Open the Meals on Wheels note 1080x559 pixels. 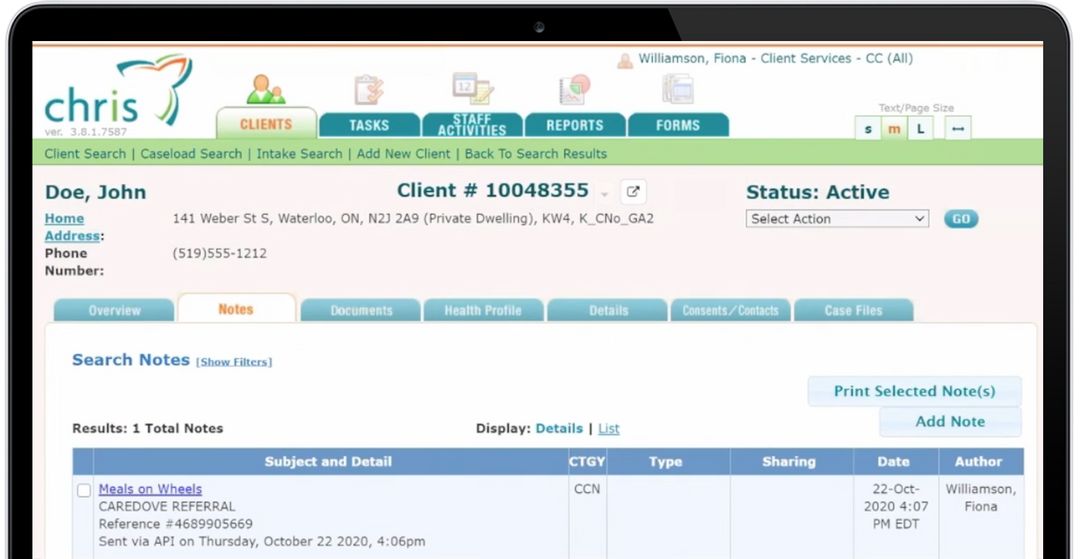[150, 489]
